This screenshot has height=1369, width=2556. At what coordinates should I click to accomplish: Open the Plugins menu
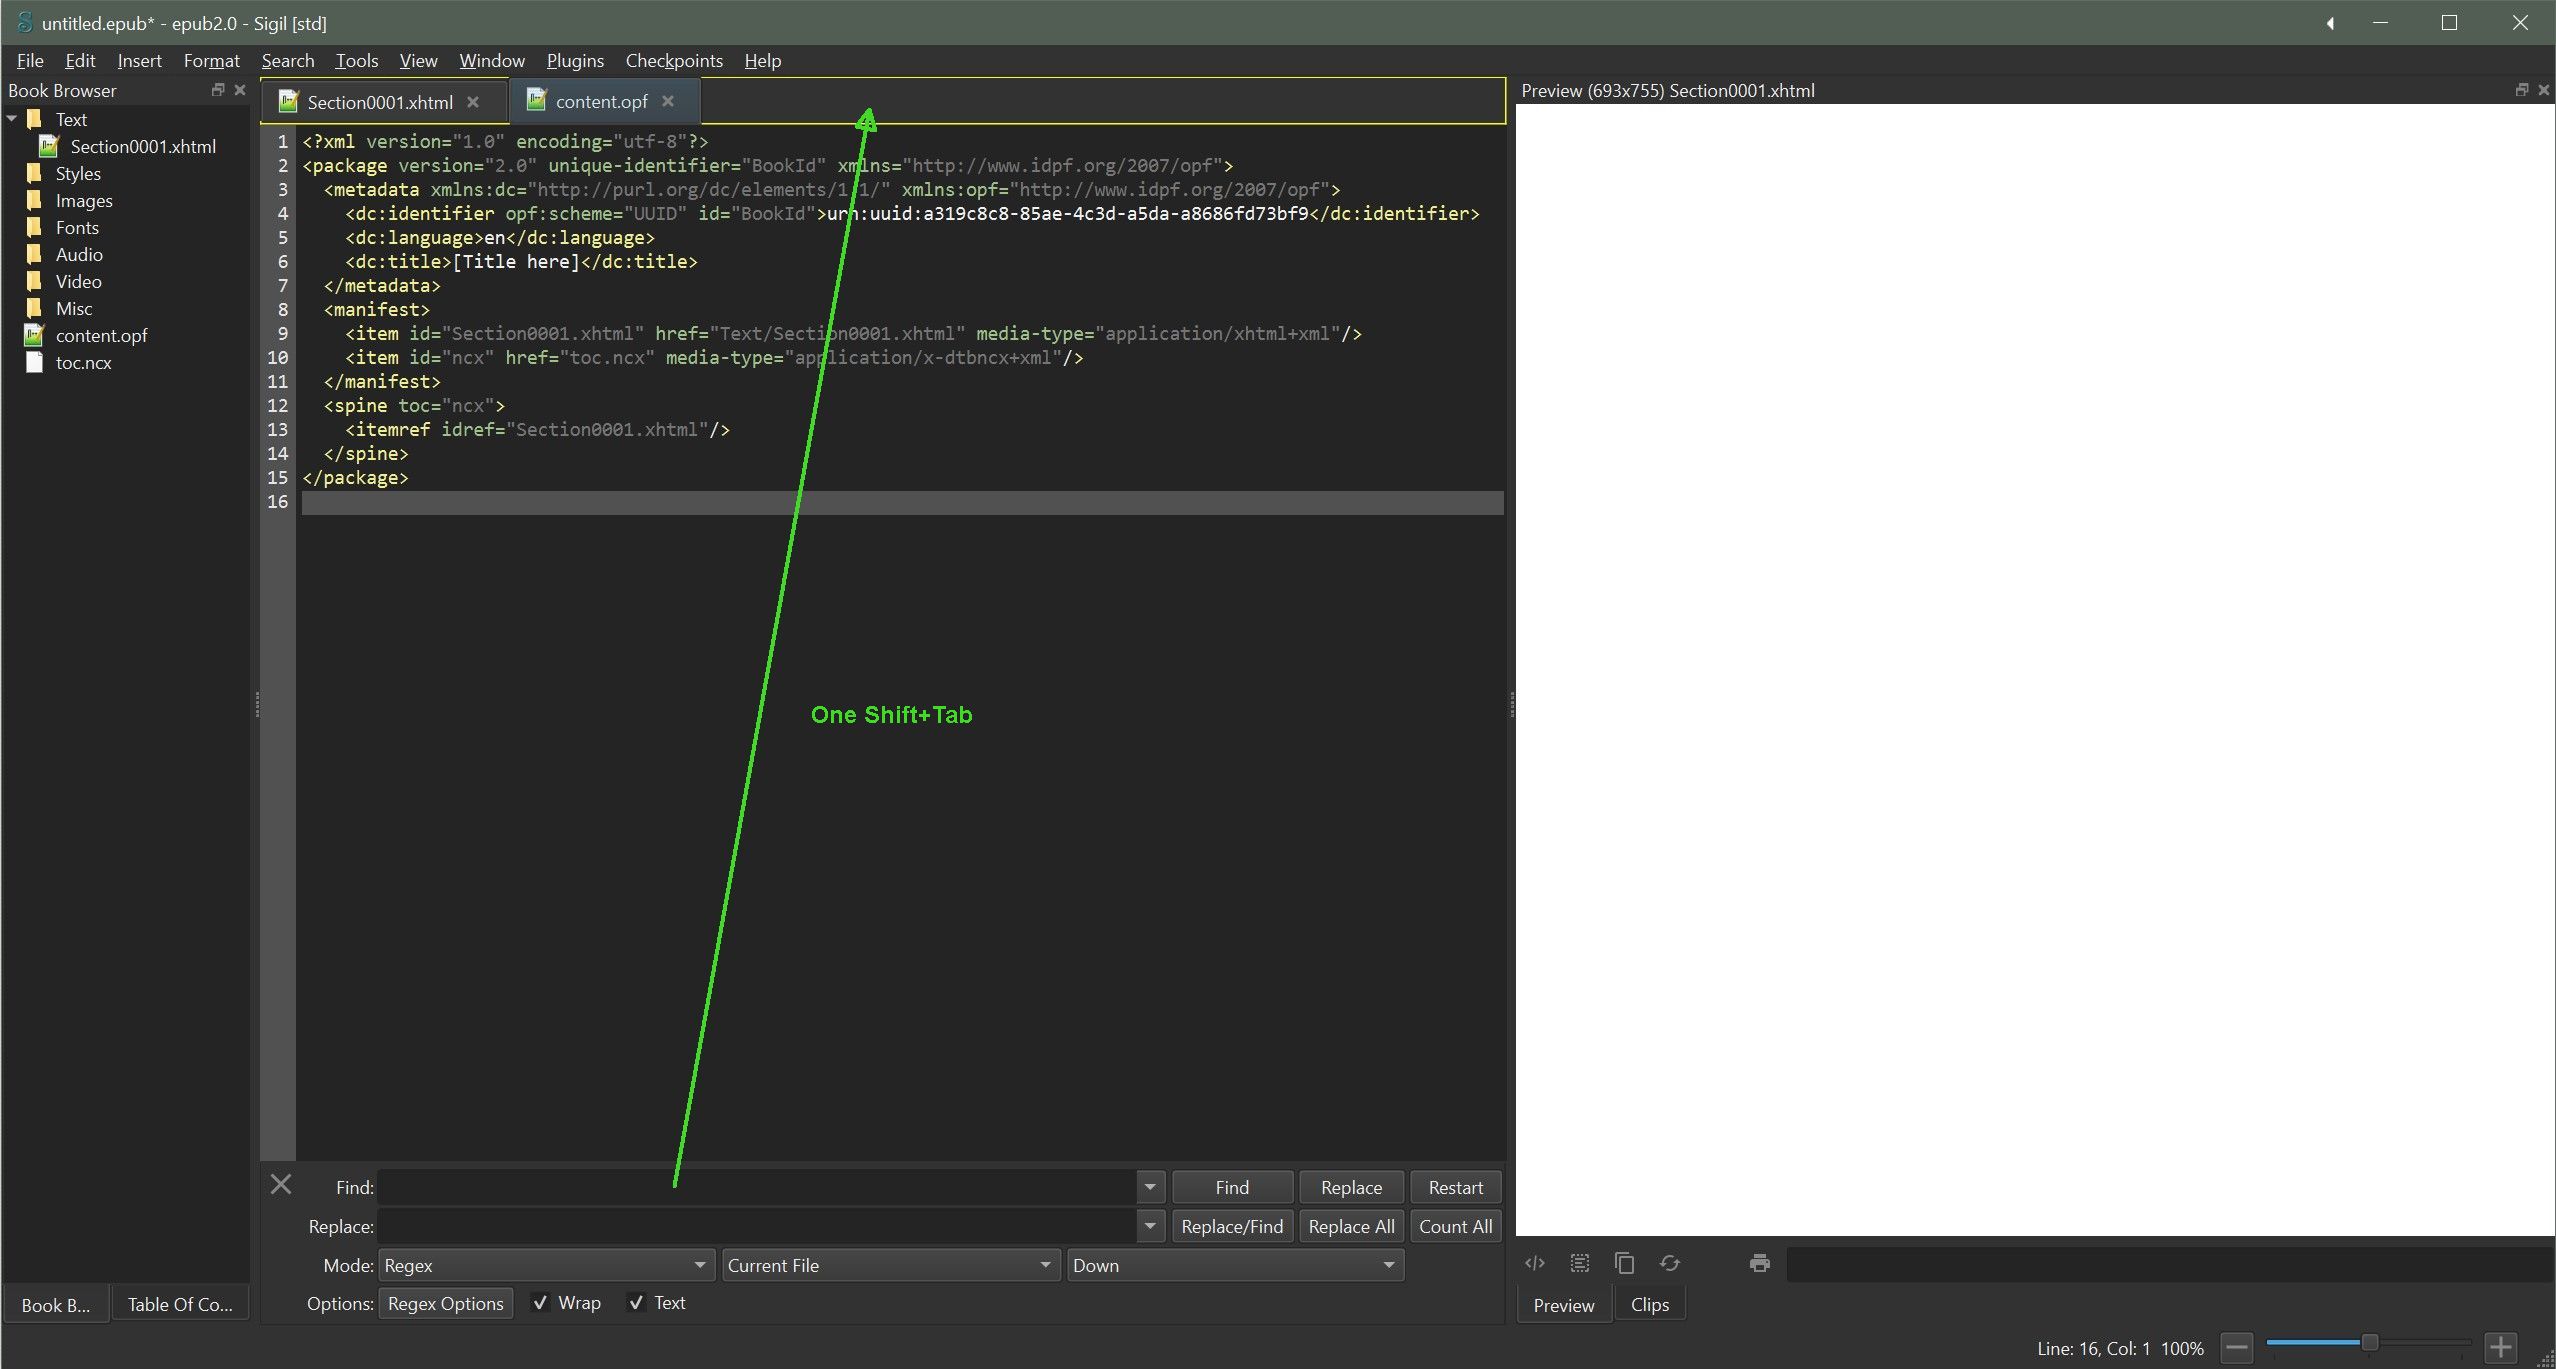(x=575, y=61)
